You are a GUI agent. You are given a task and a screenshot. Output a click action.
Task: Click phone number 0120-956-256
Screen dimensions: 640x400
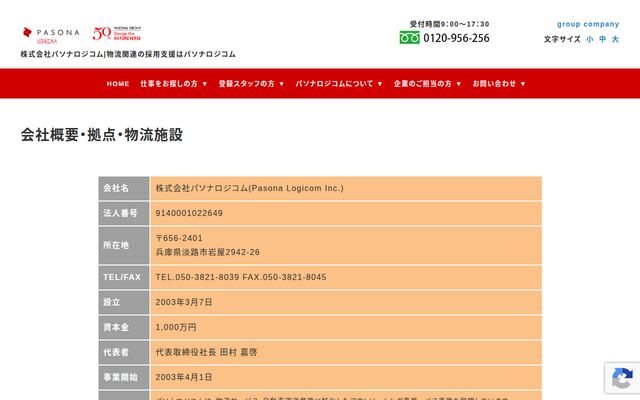(x=456, y=38)
